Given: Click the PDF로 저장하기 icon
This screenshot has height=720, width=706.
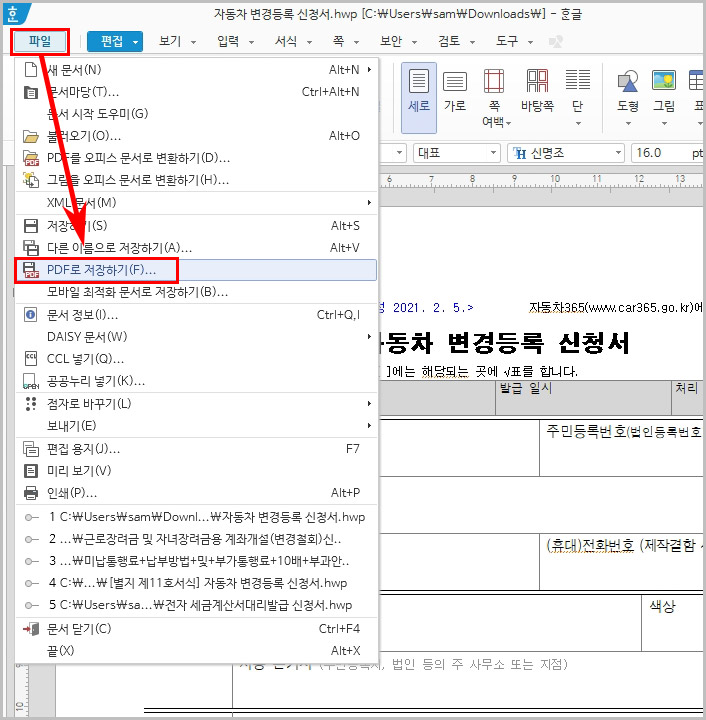Looking at the screenshot, I should 31,270.
